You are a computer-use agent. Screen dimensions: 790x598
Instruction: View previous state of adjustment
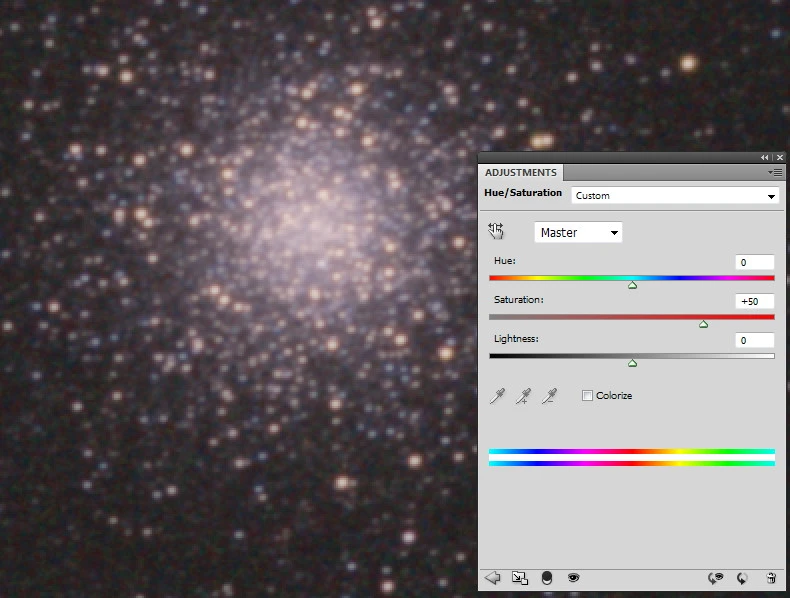[x=715, y=578]
